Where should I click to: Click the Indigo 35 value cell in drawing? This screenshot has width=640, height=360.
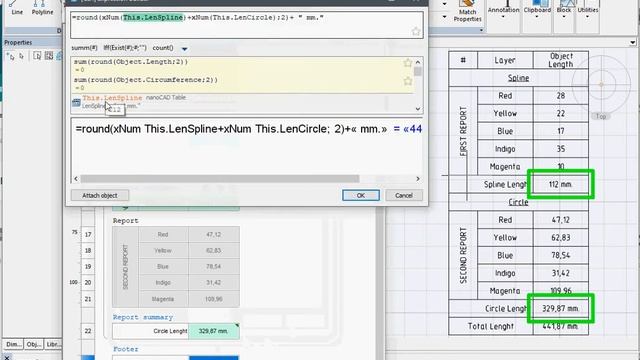(560, 149)
